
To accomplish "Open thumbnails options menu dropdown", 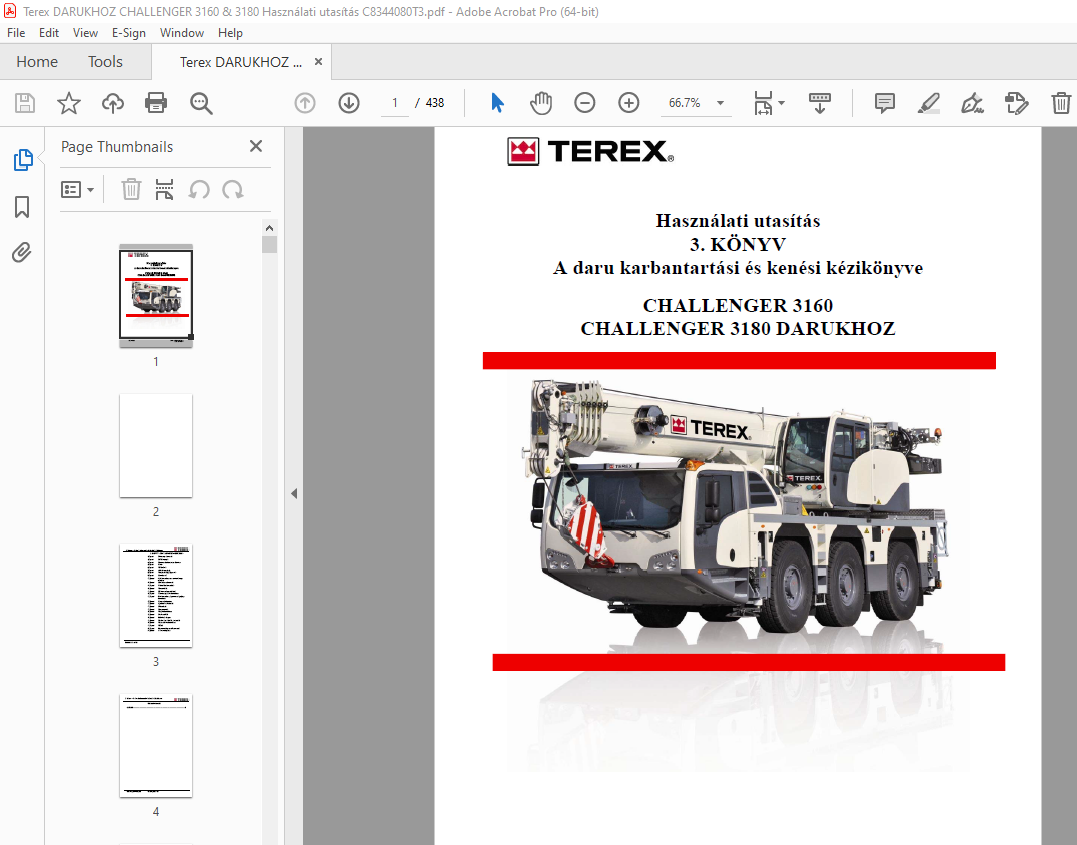I will [x=77, y=190].
